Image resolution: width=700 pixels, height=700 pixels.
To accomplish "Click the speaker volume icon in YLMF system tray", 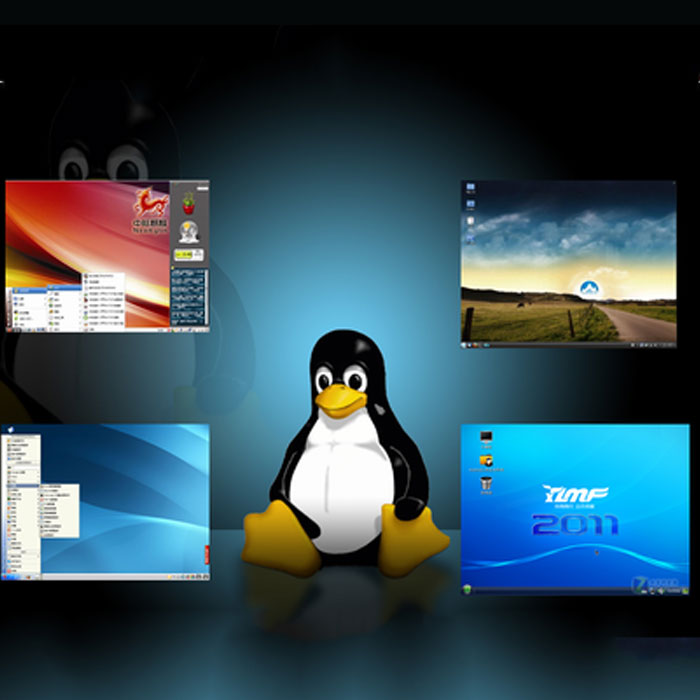I will (x=661, y=591).
